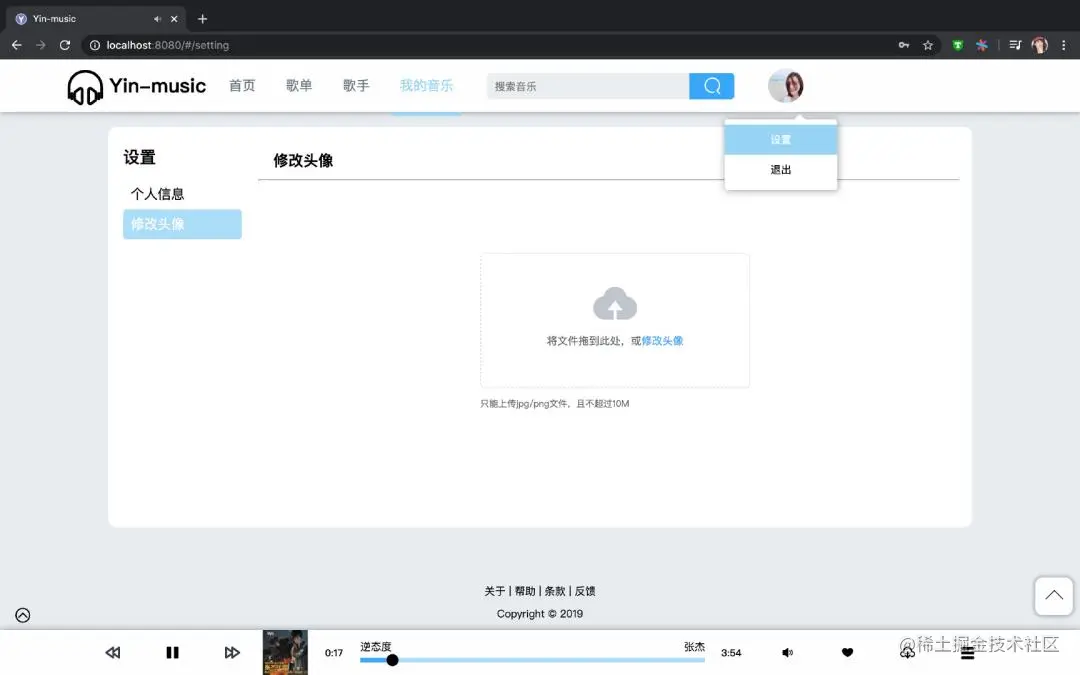
Task: Open the colorful pinwheel extension icon
Action: pos(982,45)
